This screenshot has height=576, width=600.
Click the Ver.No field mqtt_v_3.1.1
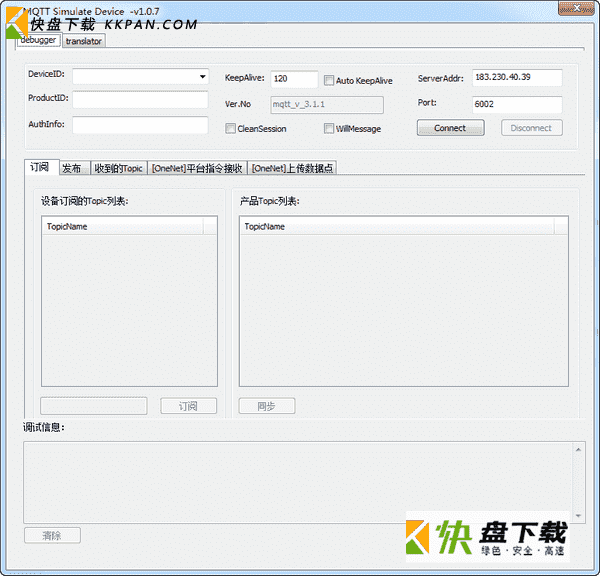click(327, 104)
